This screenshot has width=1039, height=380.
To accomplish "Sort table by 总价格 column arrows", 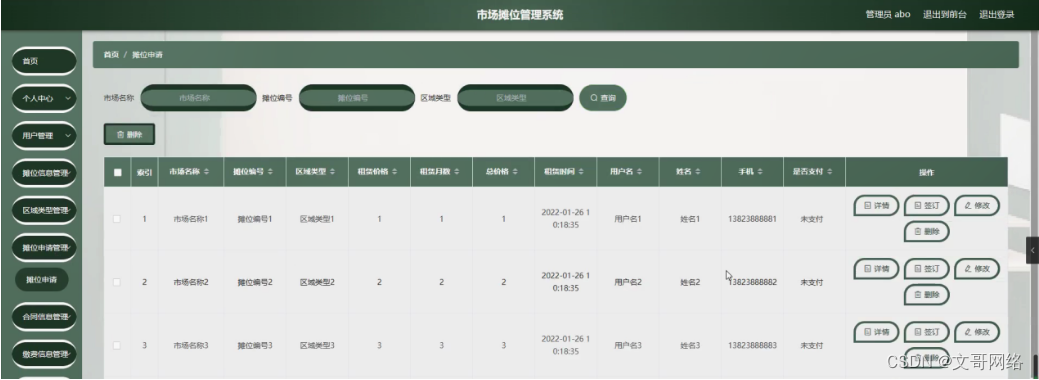I will pyautogui.click(x=515, y=172).
